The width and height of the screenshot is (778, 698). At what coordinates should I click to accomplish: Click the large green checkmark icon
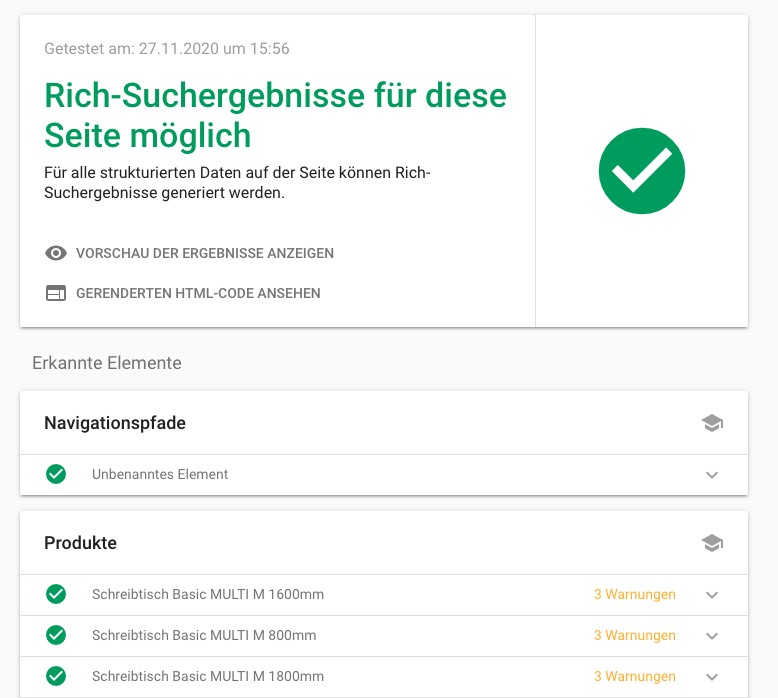coord(641,171)
